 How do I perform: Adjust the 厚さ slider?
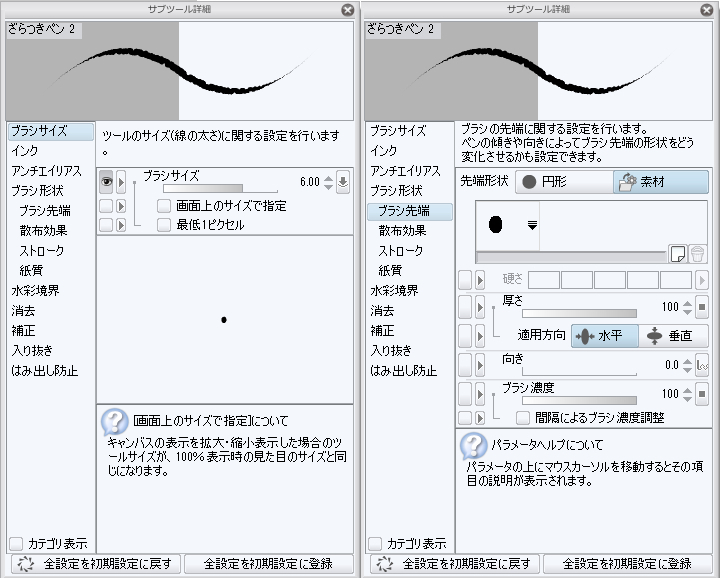(x=579, y=314)
